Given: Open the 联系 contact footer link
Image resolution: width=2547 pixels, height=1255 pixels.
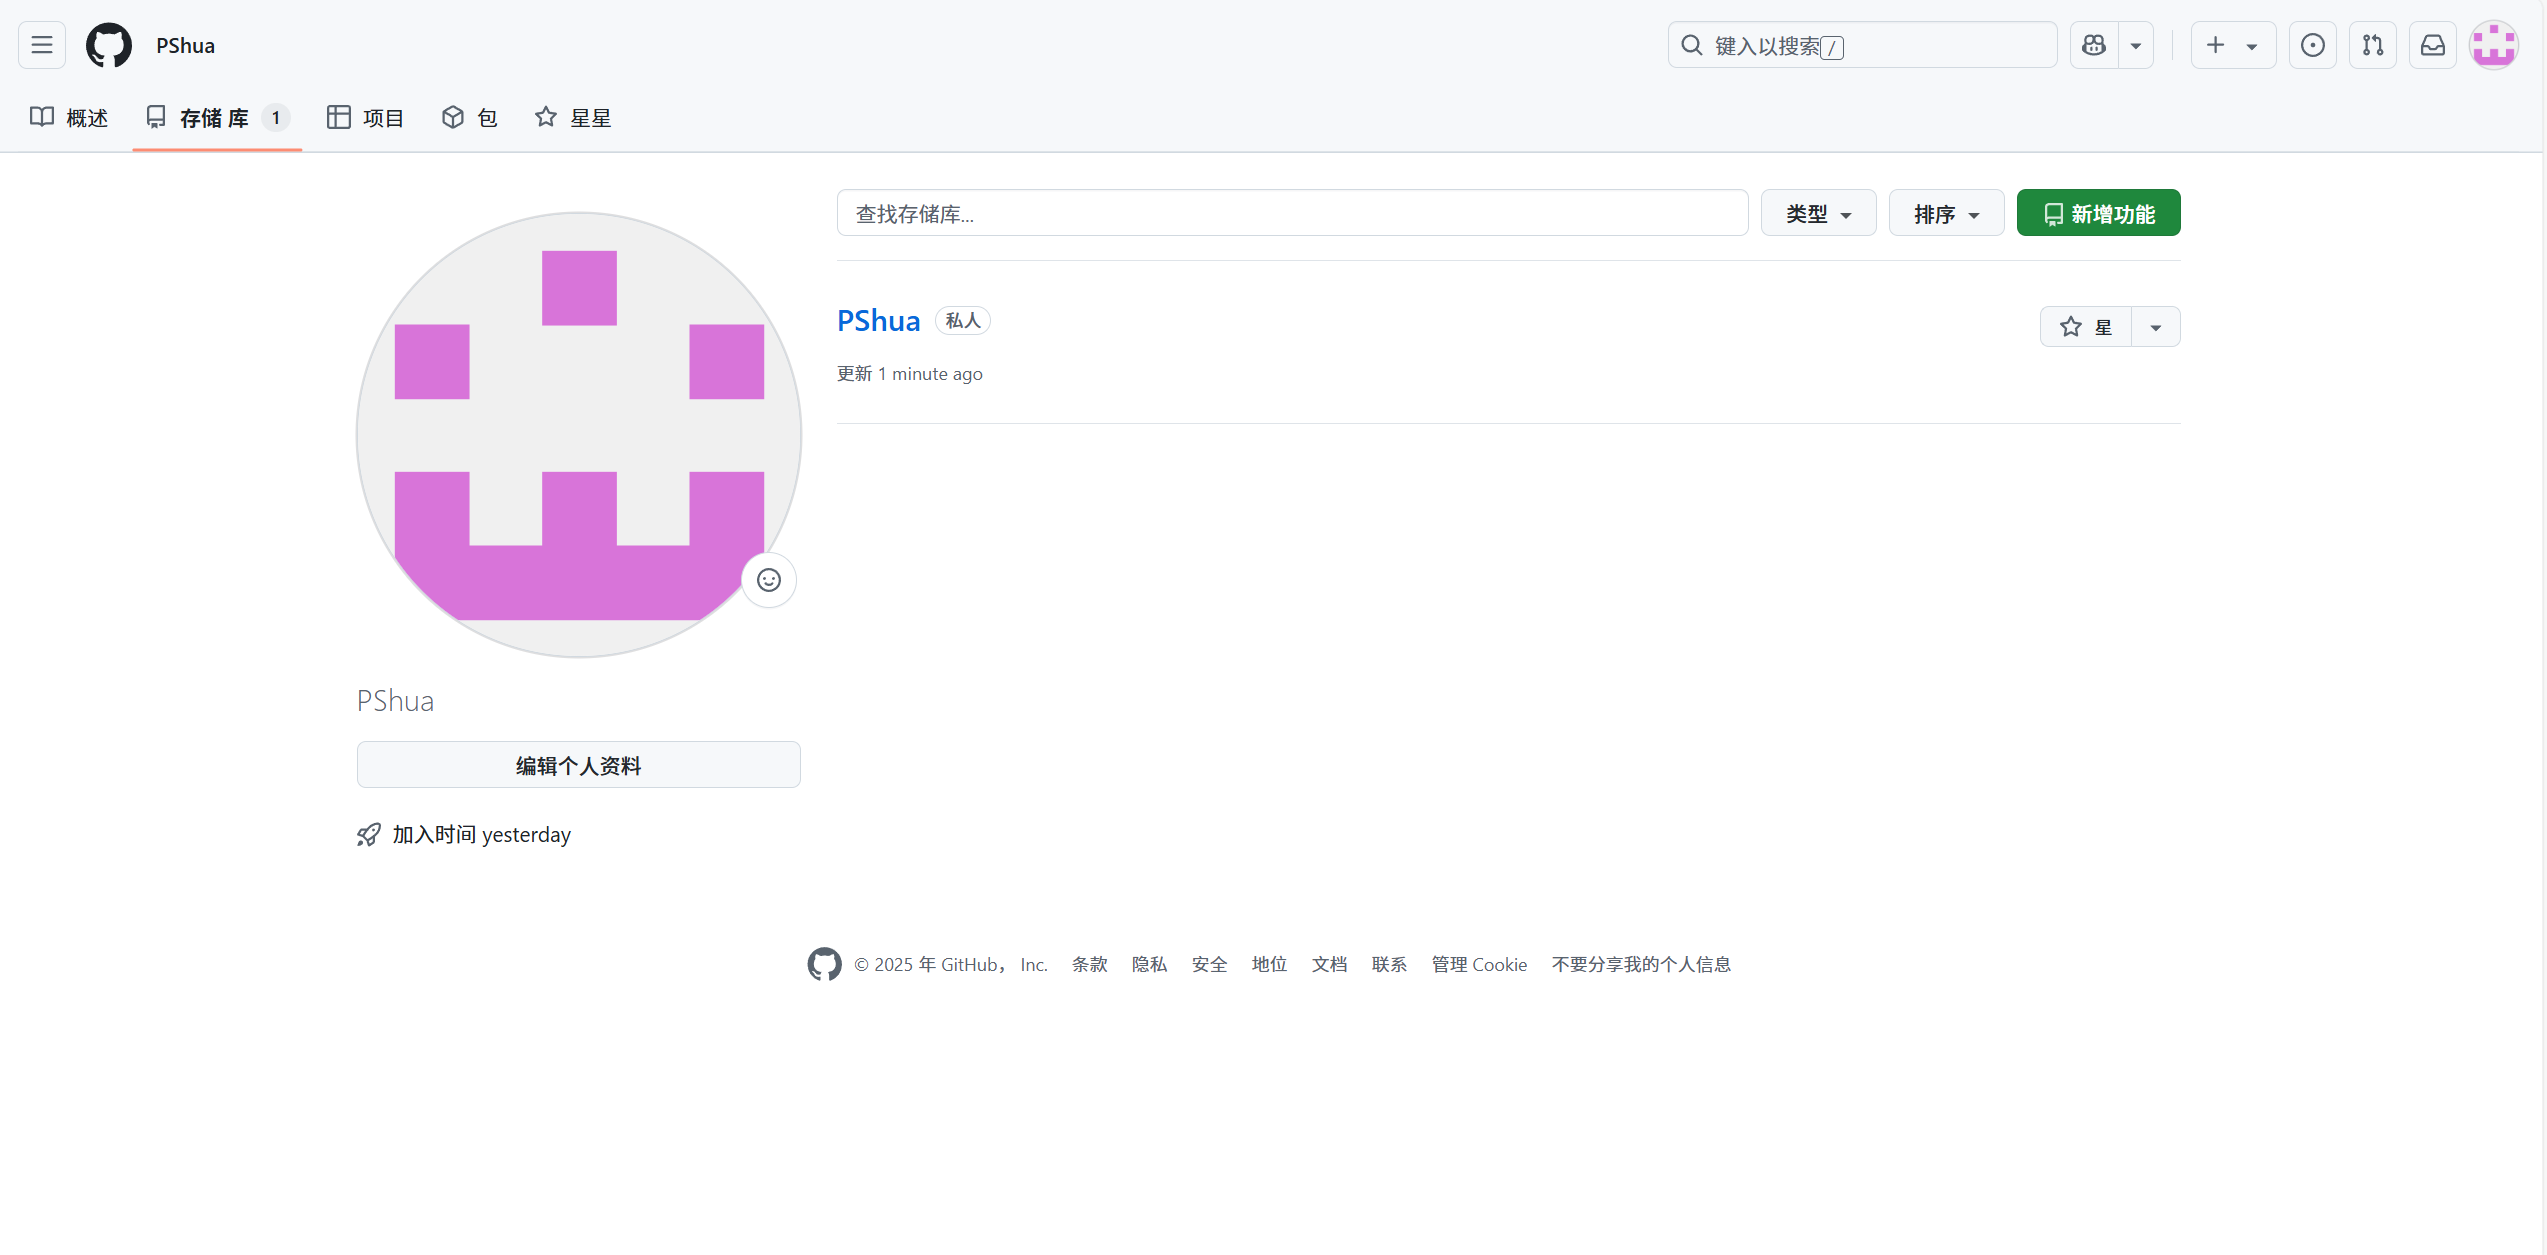Looking at the screenshot, I should (x=1390, y=964).
